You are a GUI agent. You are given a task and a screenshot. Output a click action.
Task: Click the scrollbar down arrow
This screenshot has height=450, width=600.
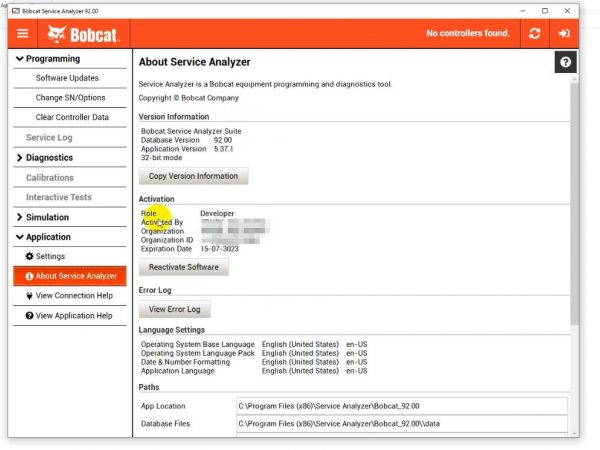point(574,433)
